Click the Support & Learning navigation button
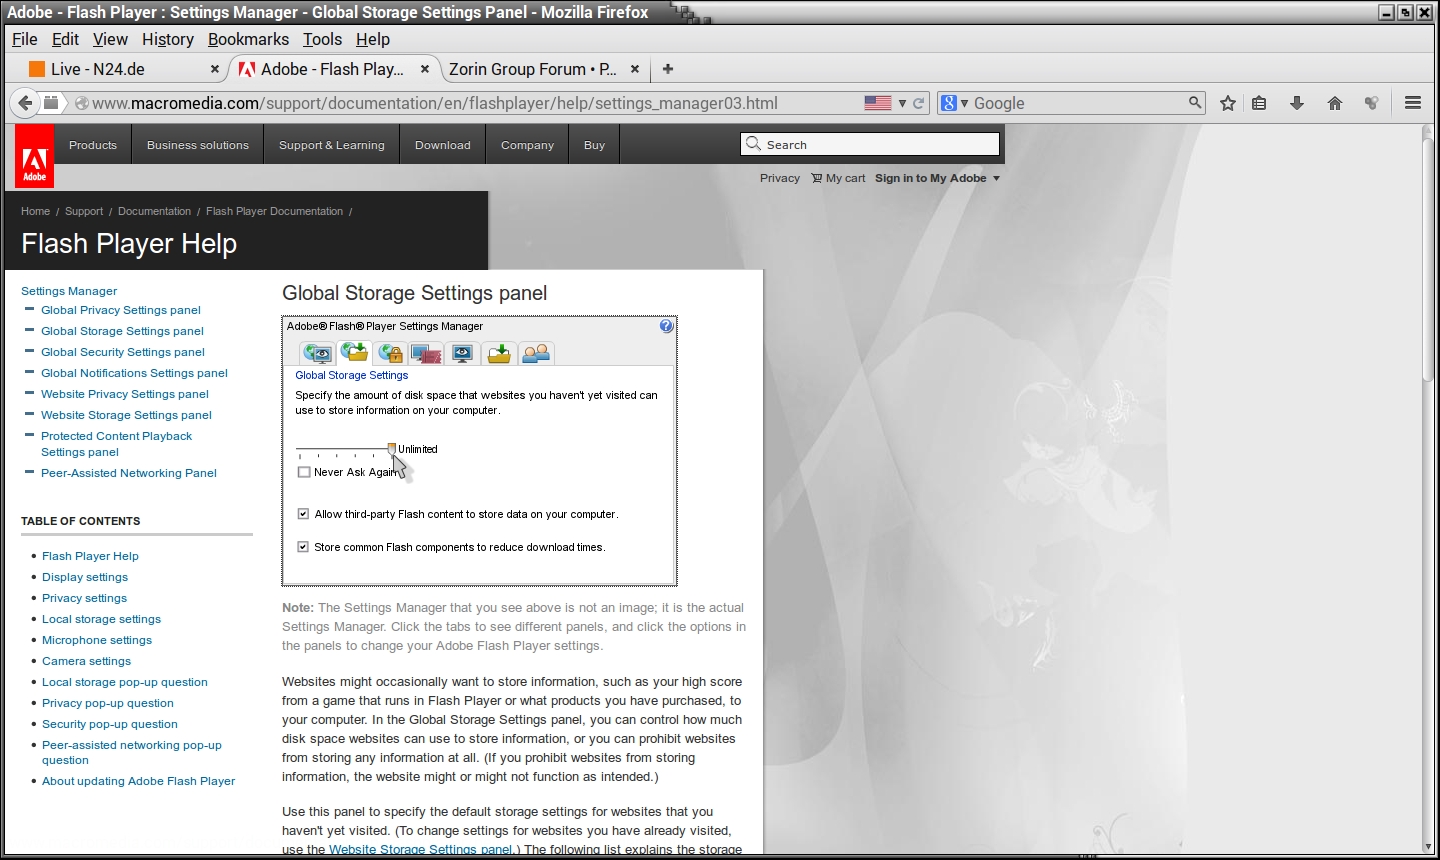Screen dimensions: 1440x860 coord(331,145)
